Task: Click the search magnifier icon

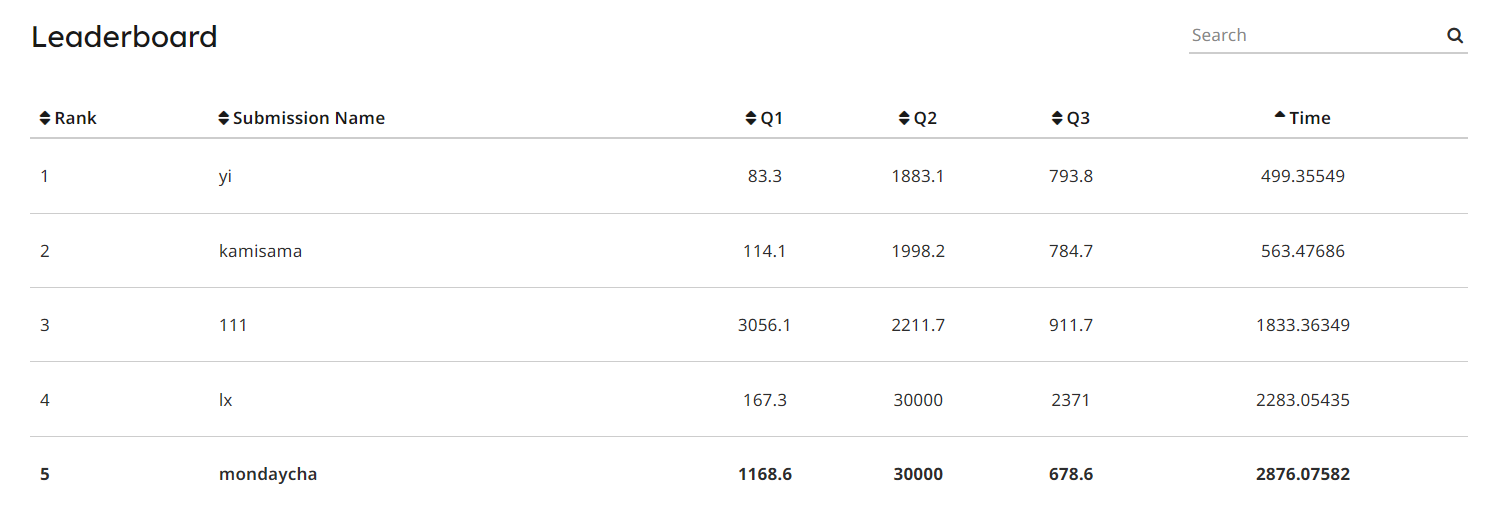Action: (x=1455, y=36)
